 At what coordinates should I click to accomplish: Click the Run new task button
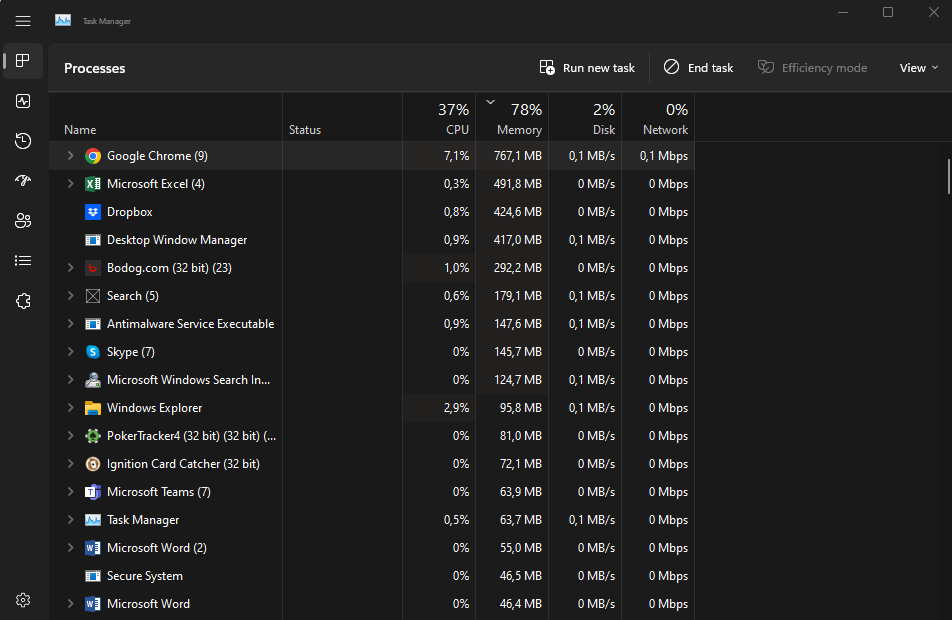tap(587, 68)
